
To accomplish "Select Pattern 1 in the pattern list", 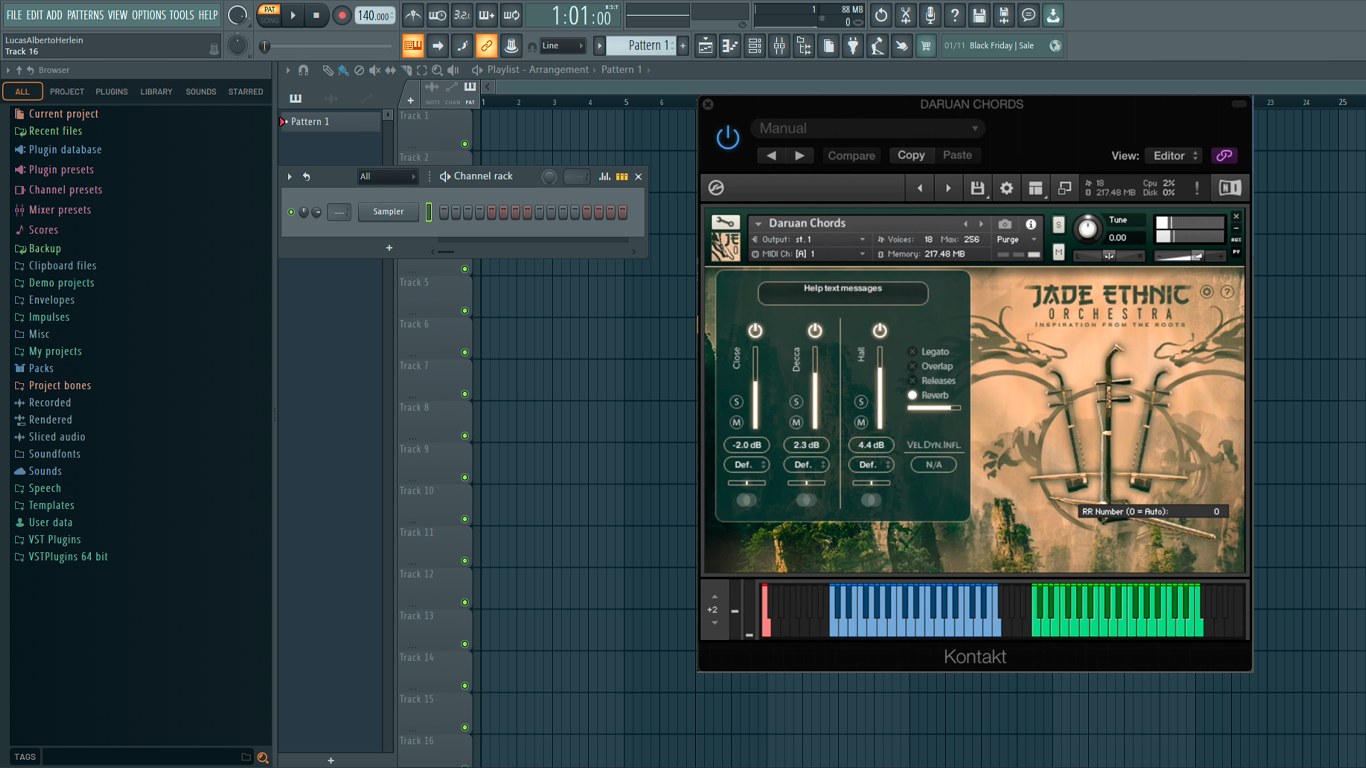I will 330,122.
